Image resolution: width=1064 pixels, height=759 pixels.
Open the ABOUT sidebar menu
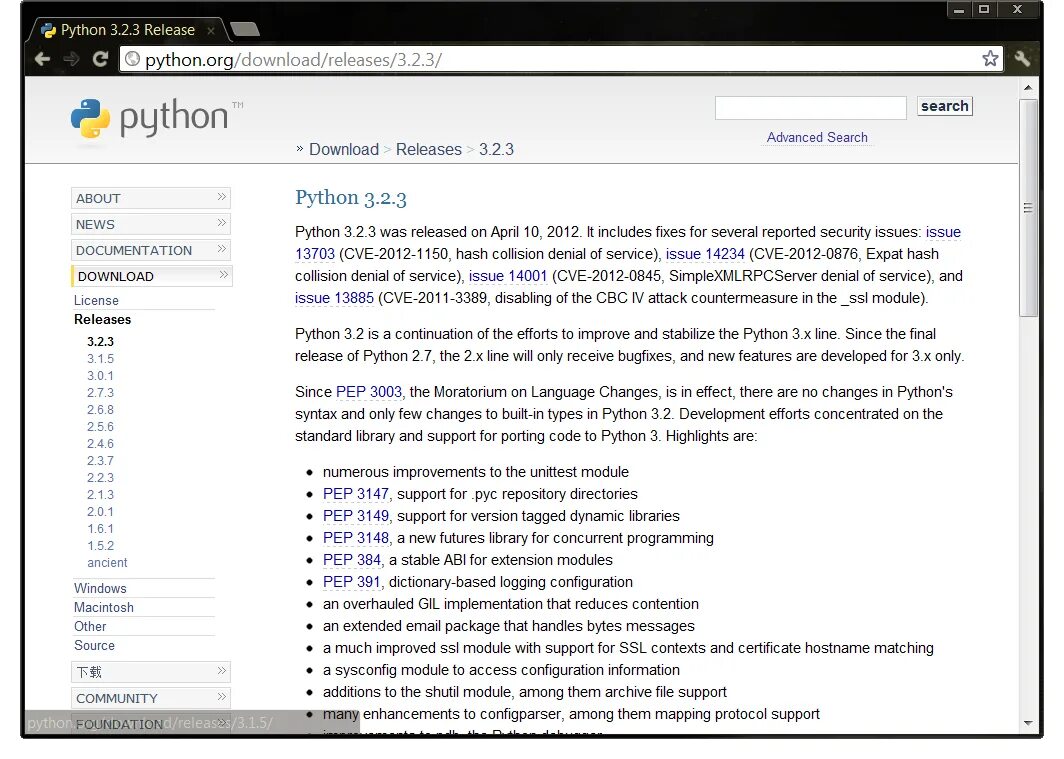point(151,198)
